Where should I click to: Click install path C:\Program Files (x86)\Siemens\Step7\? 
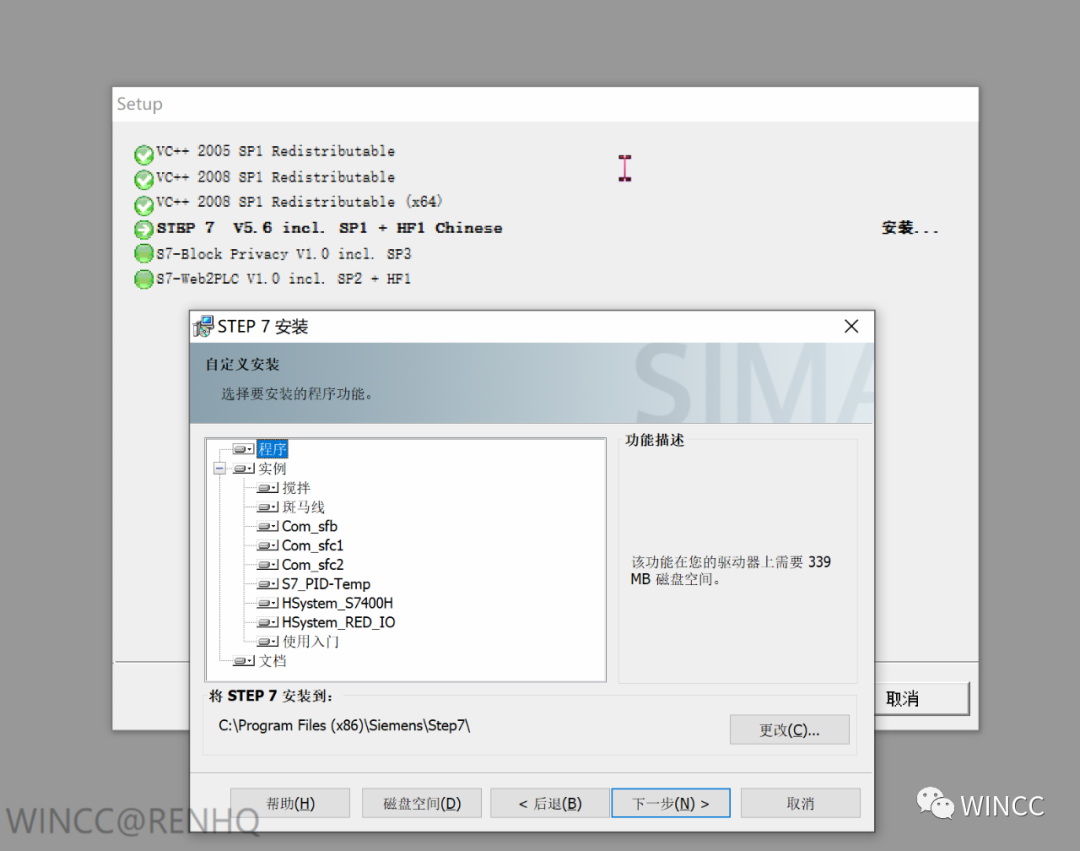click(x=344, y=726)
